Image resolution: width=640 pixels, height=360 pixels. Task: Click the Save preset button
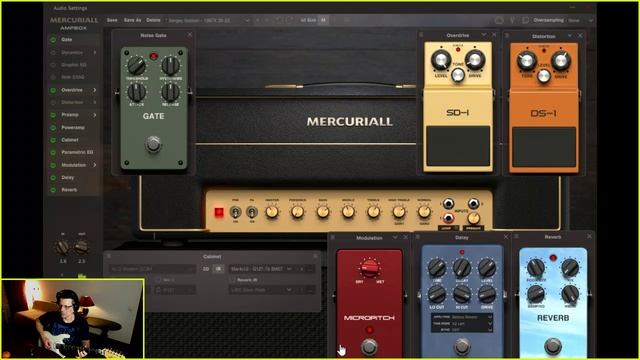click(112, 20)
